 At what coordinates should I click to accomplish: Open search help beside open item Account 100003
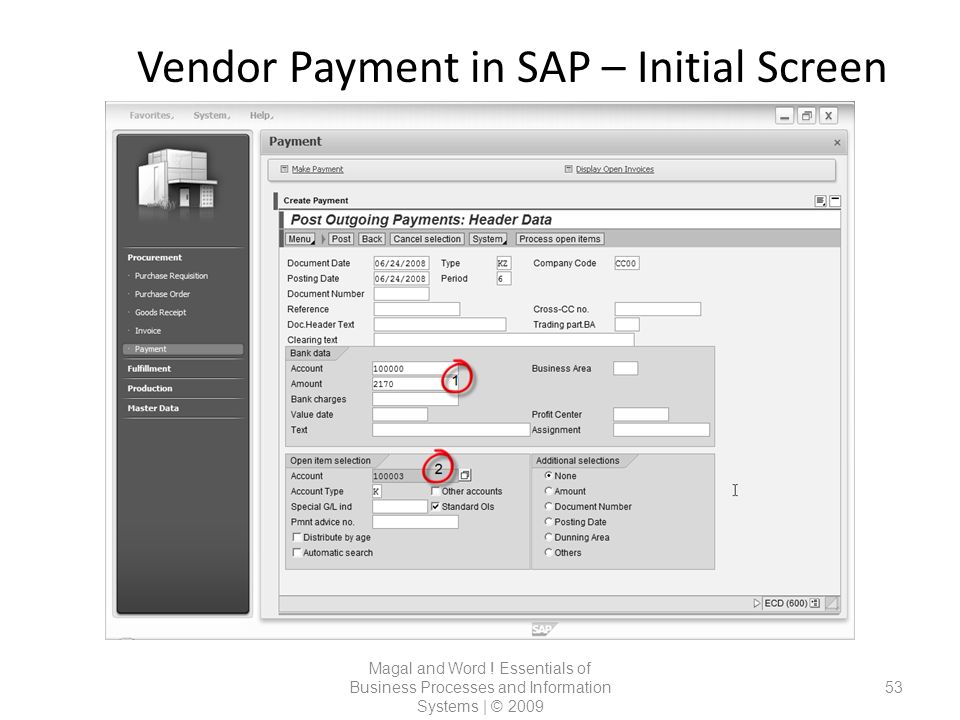coord(465,475)
